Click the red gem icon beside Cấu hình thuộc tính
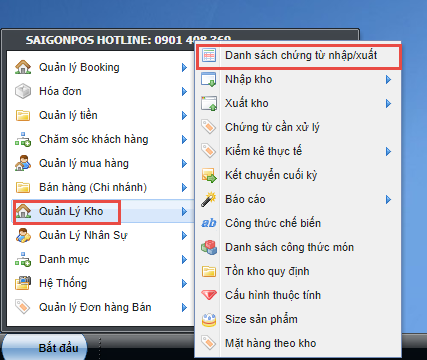 [209, 295]
